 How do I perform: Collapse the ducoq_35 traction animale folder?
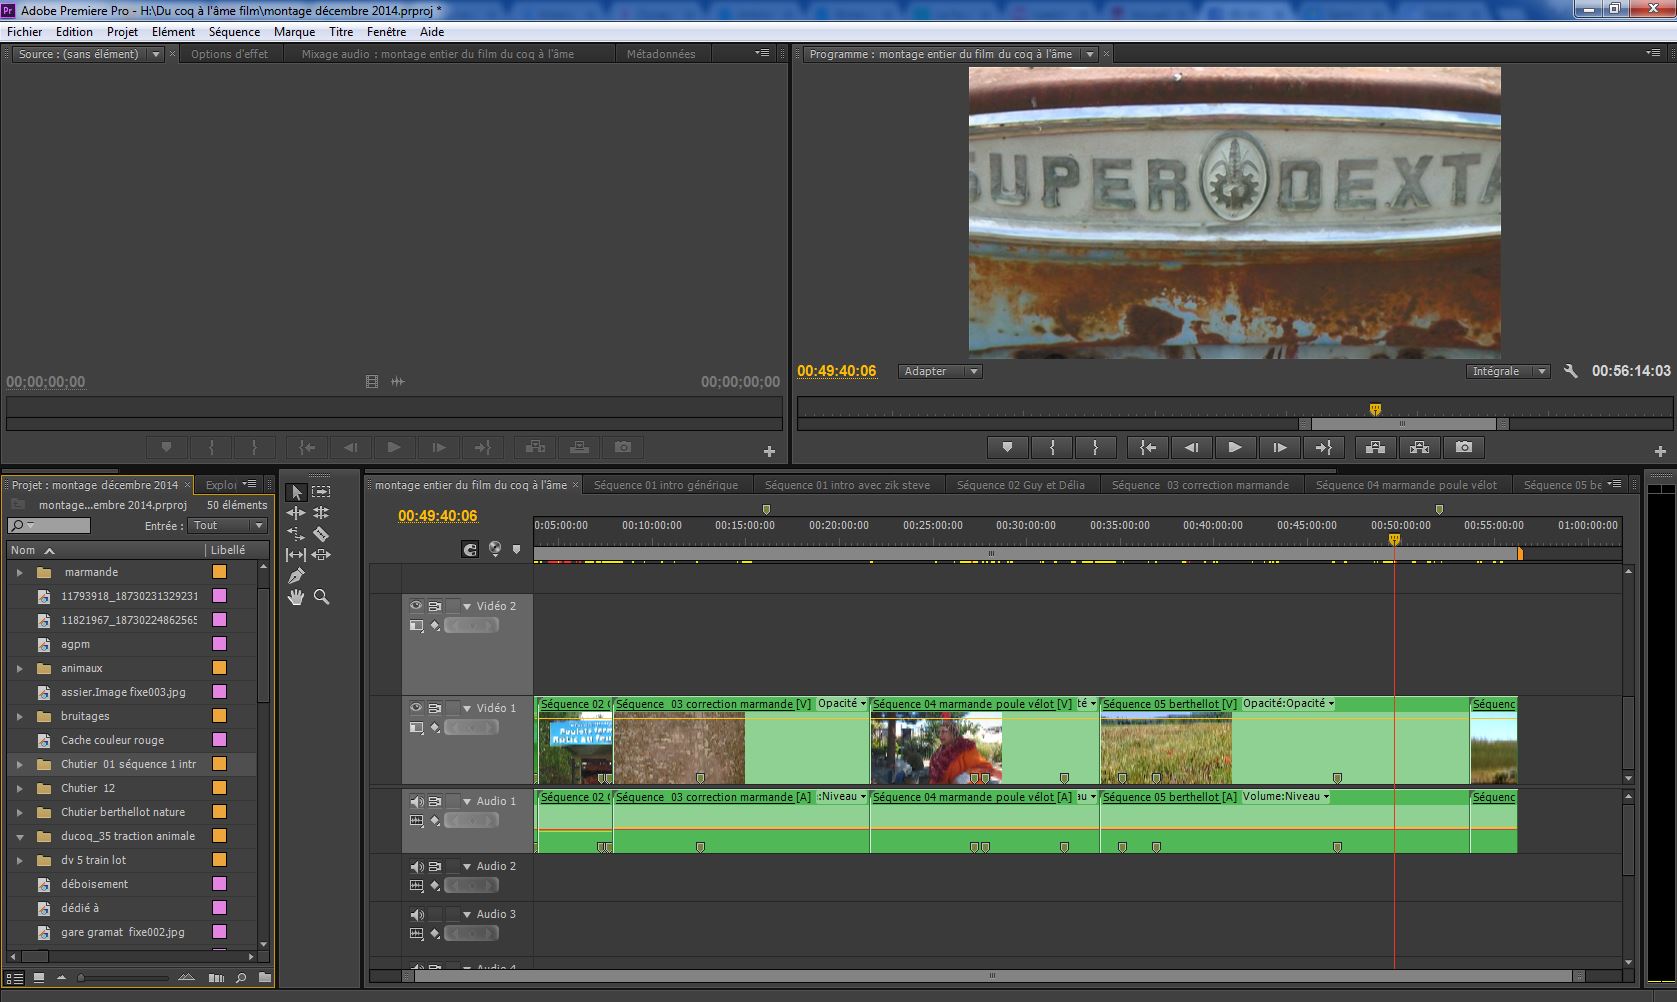(19, 837)
